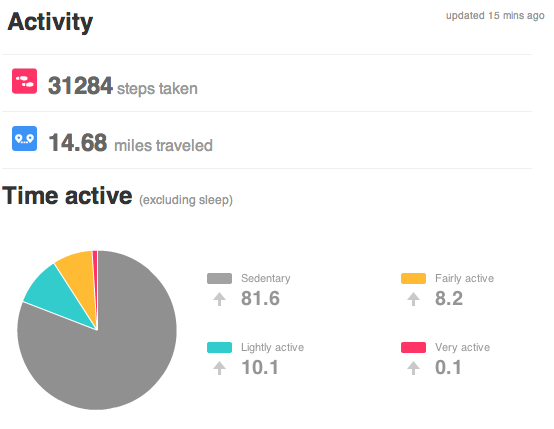Viewport: 554px width, 429px height.
Task: Click the up arrow beside Very active 0.1
Action: (x=413, y=368)
